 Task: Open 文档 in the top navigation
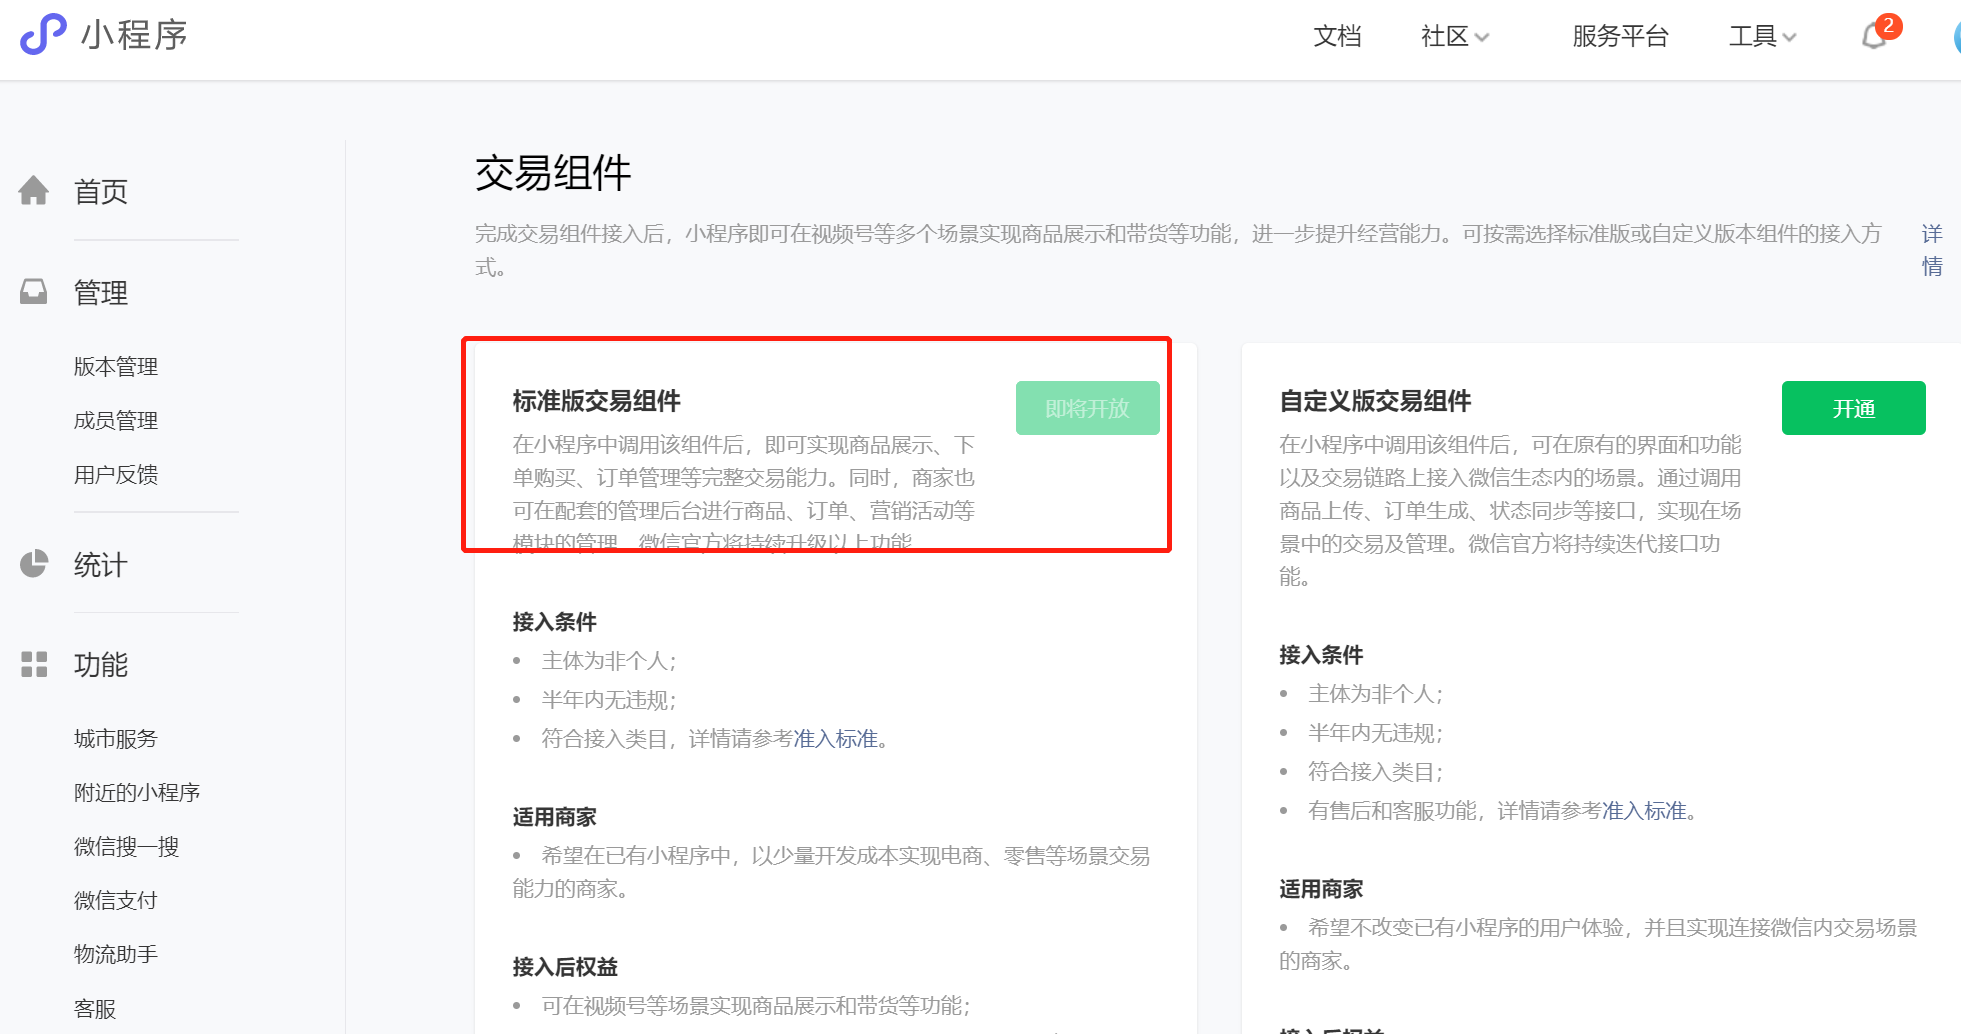coord(1337,37)
